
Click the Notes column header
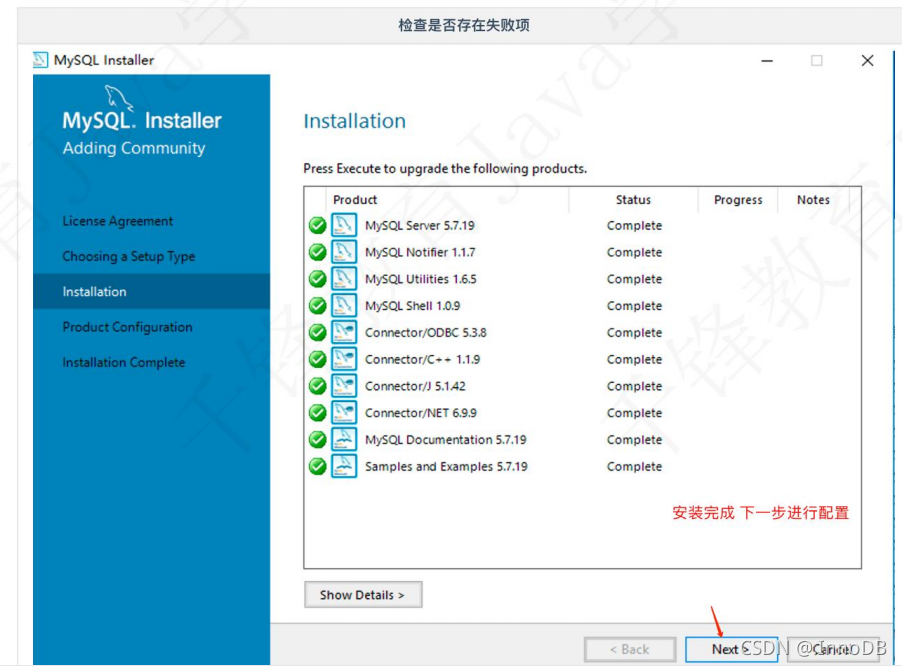pos(813,200)
